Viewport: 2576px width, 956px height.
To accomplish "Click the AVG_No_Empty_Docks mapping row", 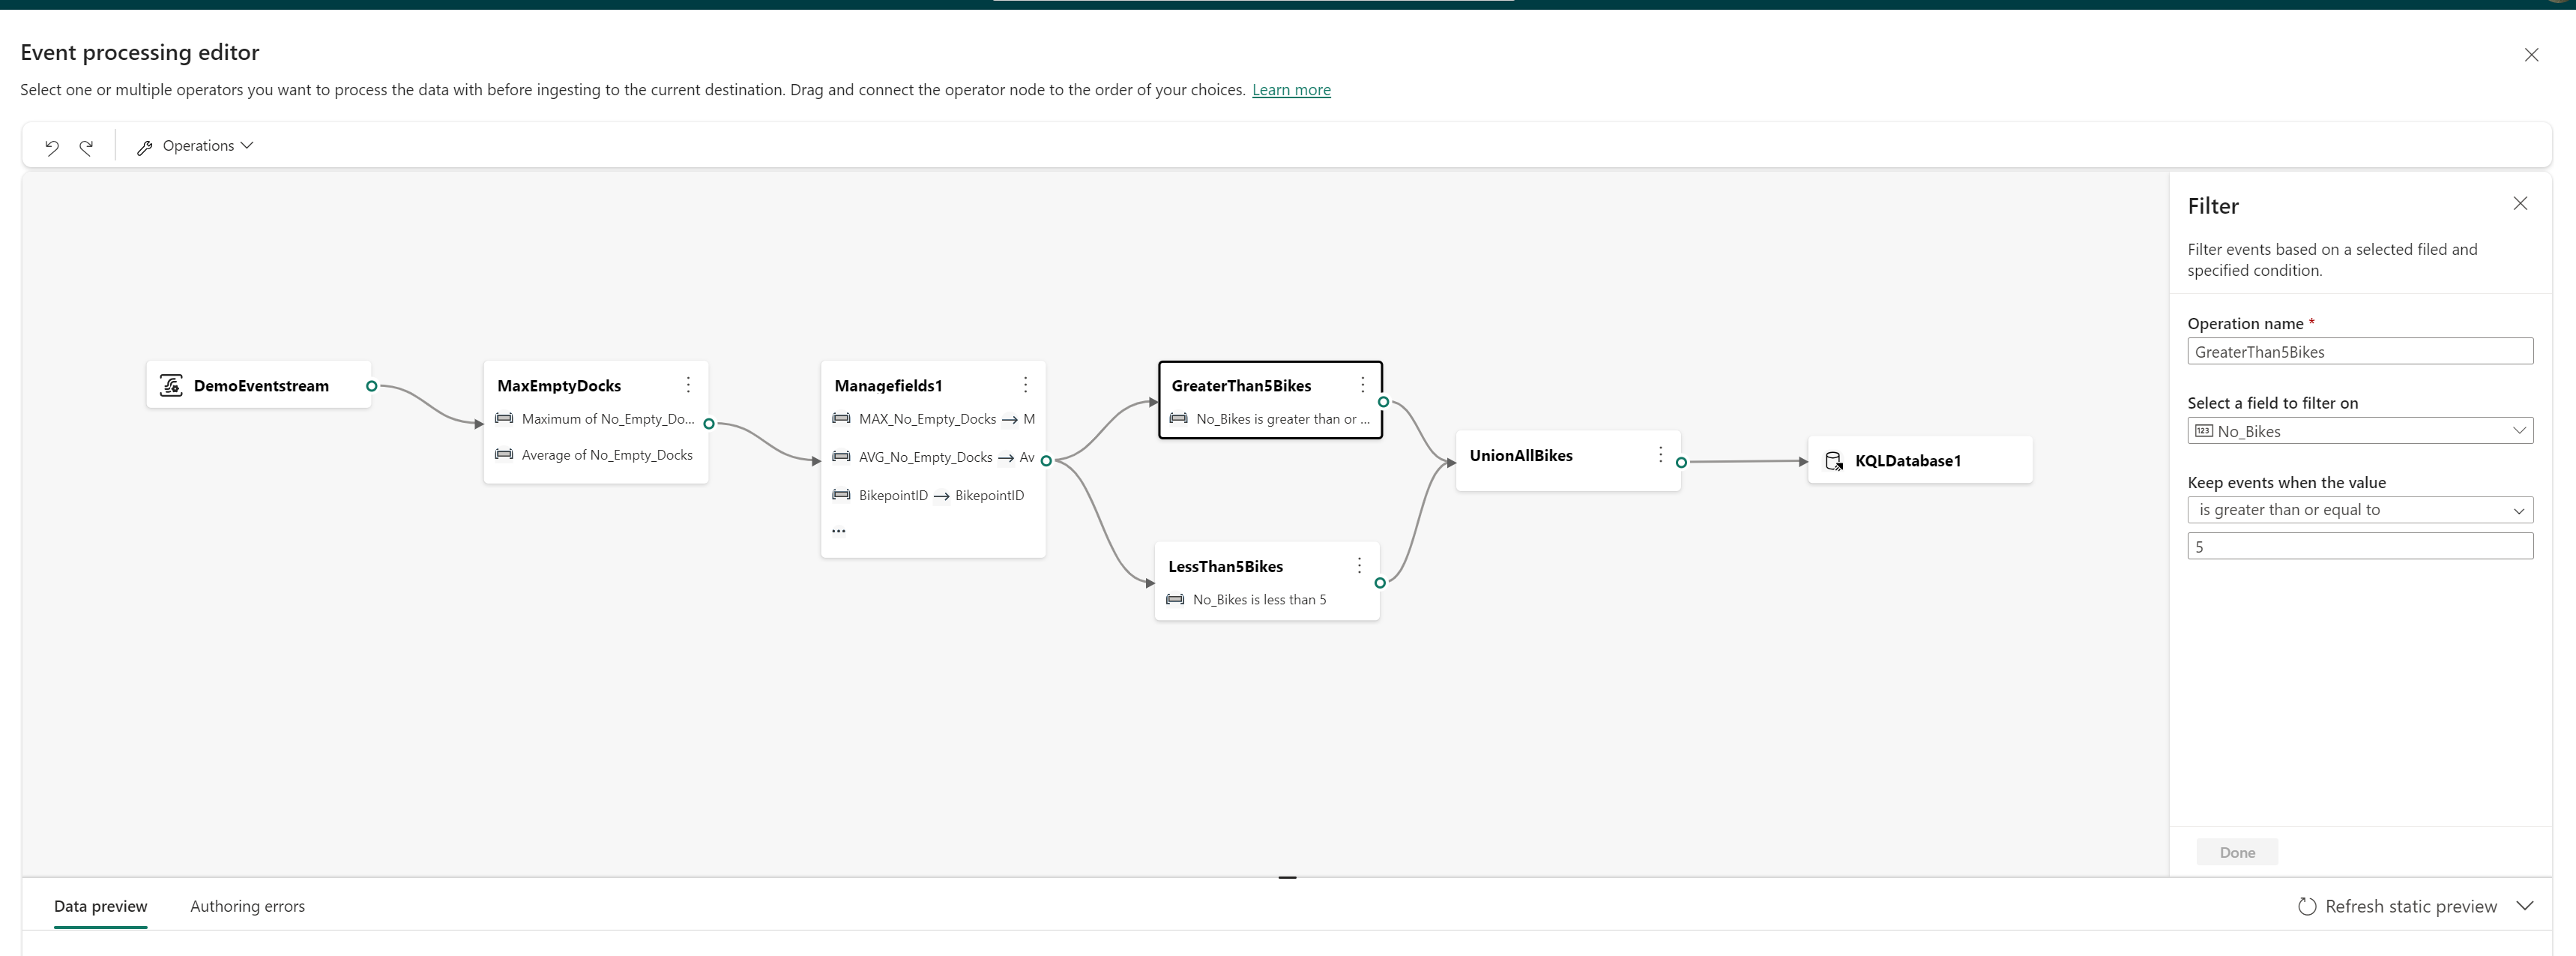I will coord(932,458).
